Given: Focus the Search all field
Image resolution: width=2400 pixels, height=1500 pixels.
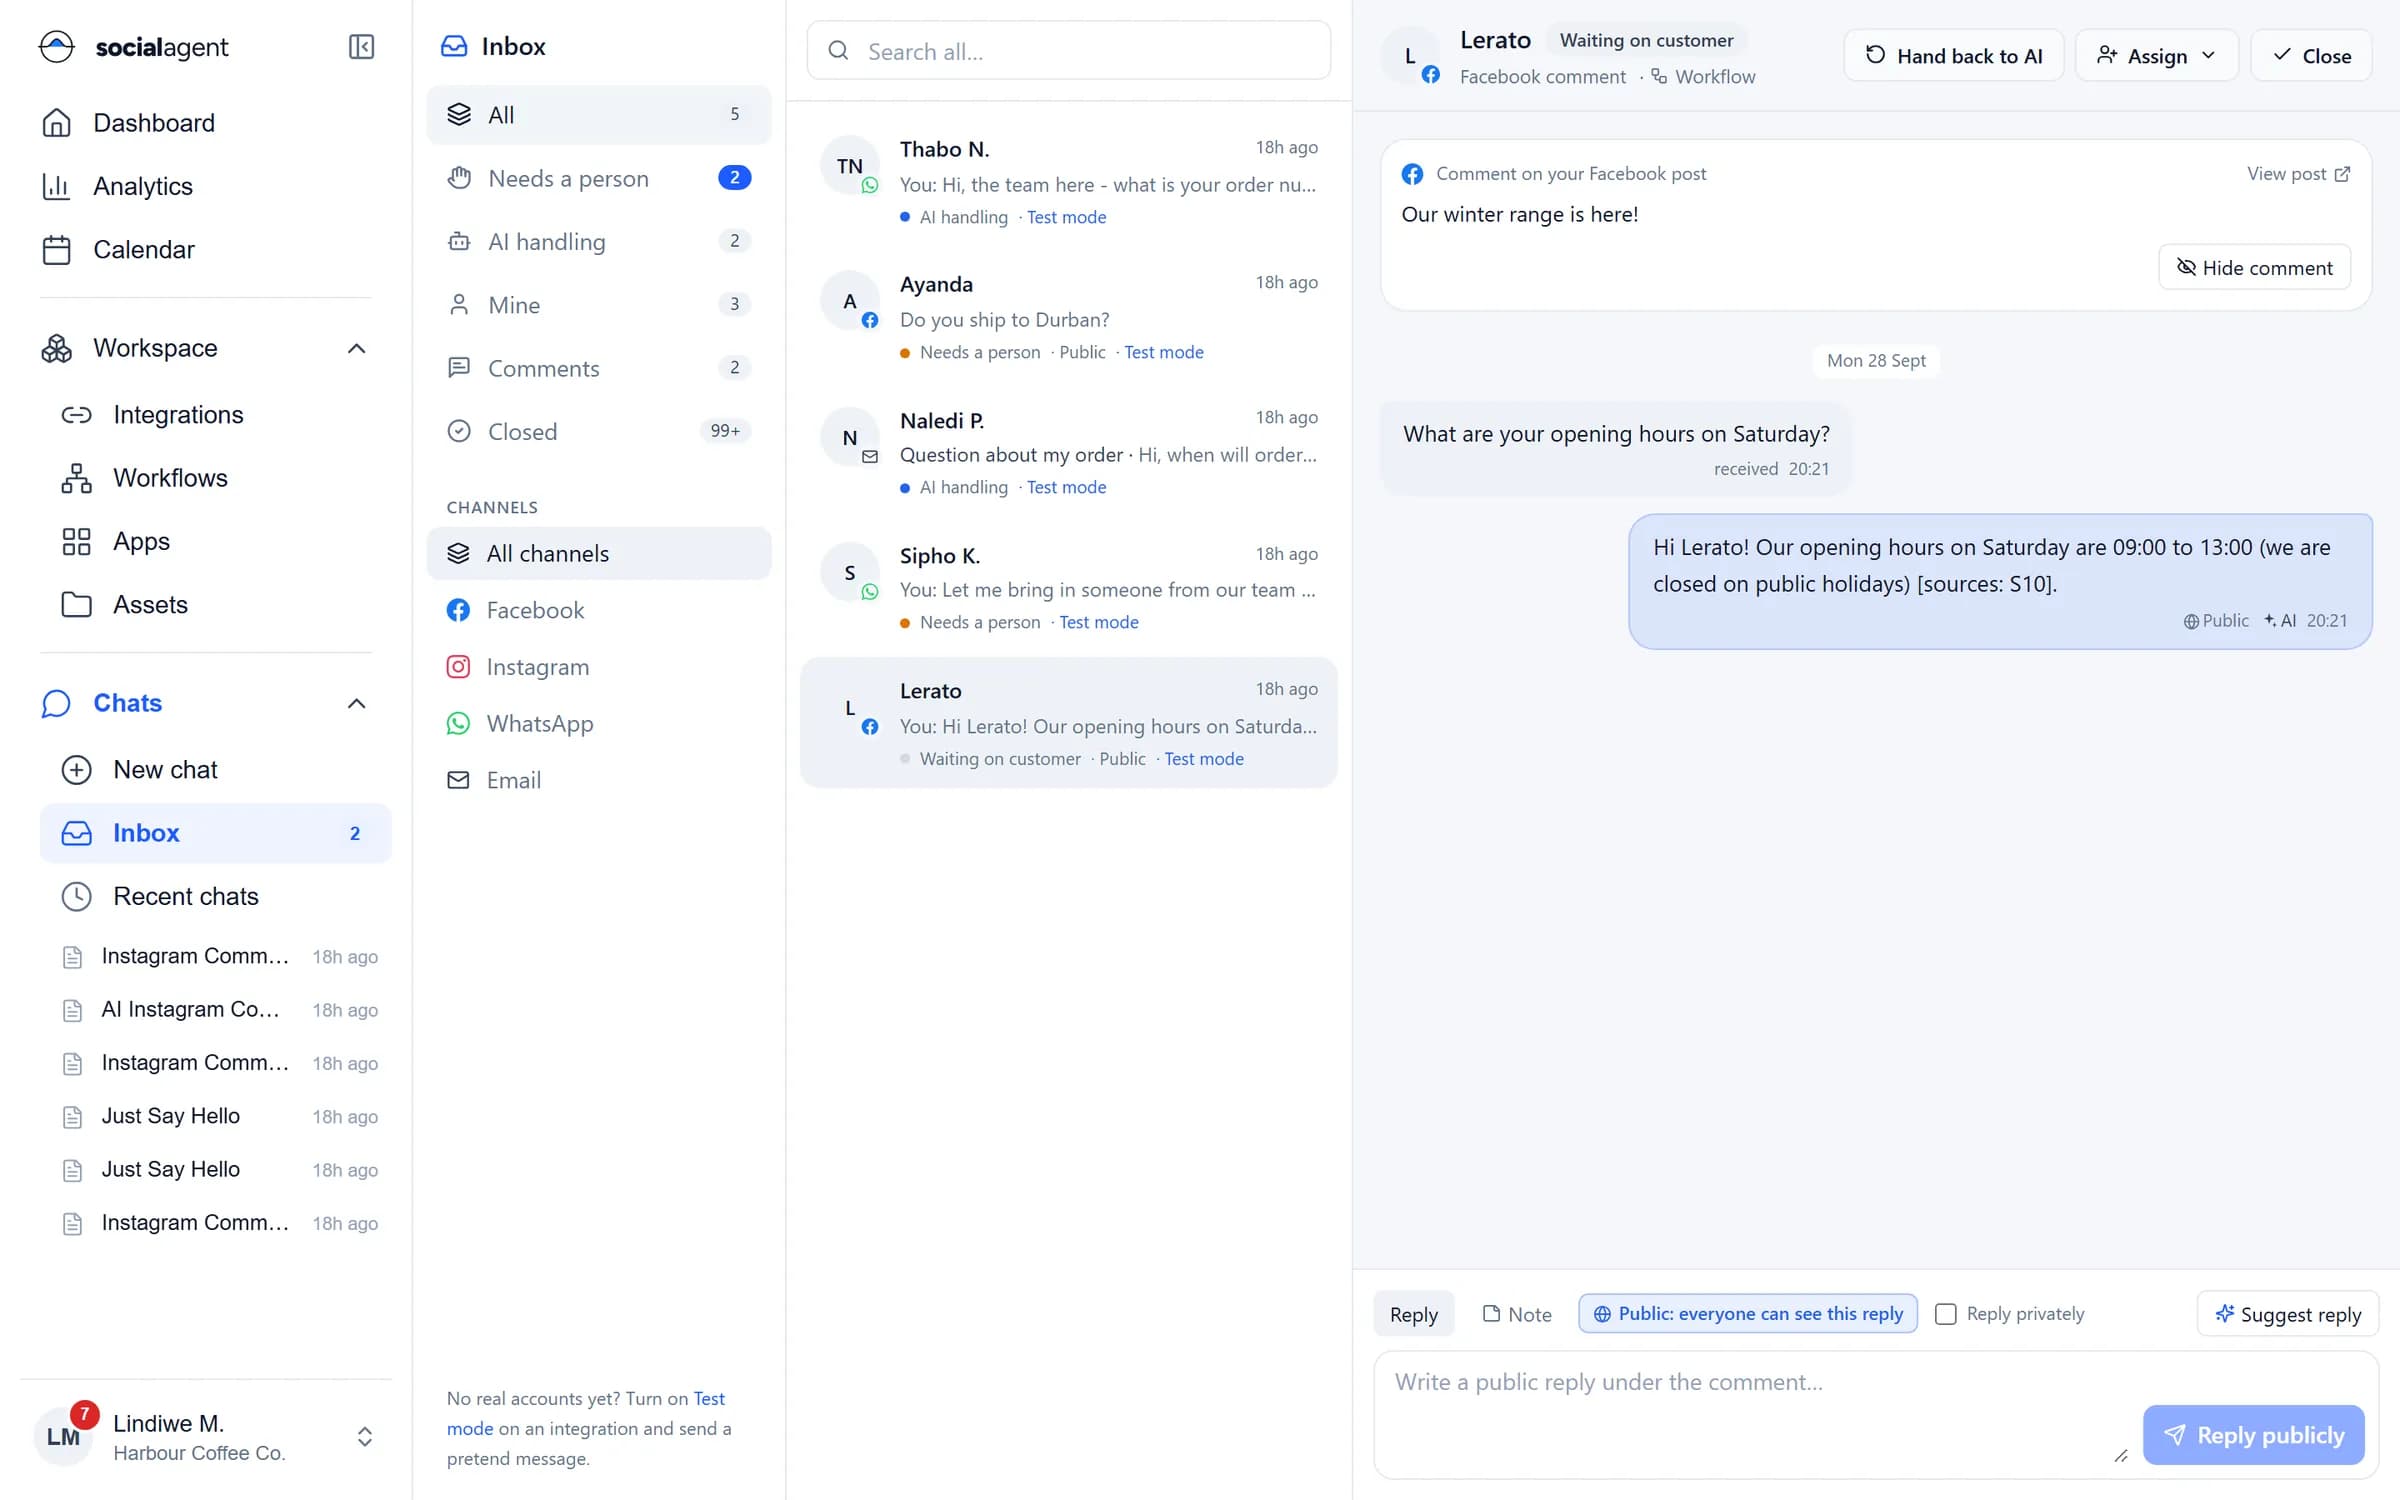Looking at the screenshot, I should coord(1068,51).
